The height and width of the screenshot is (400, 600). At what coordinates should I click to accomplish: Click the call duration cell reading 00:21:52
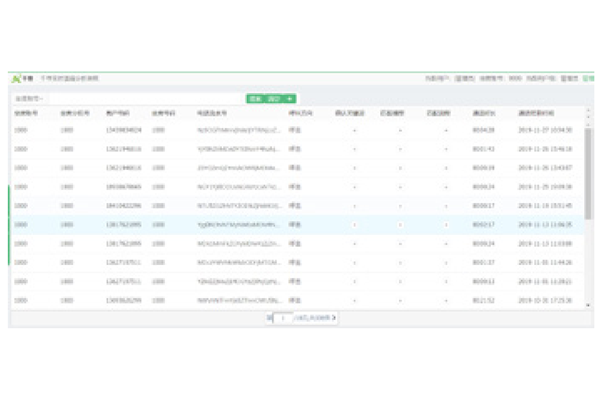pyautogui.click(x=483, y=300)
